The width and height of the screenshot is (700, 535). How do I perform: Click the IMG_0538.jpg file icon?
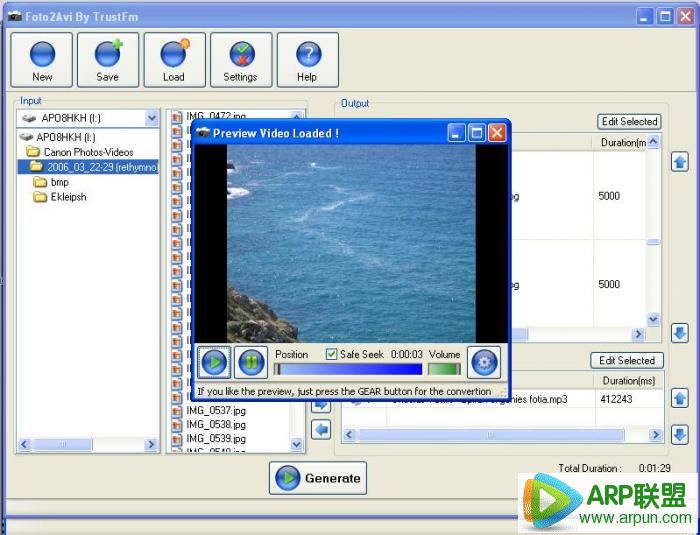[x=177, y=424]
